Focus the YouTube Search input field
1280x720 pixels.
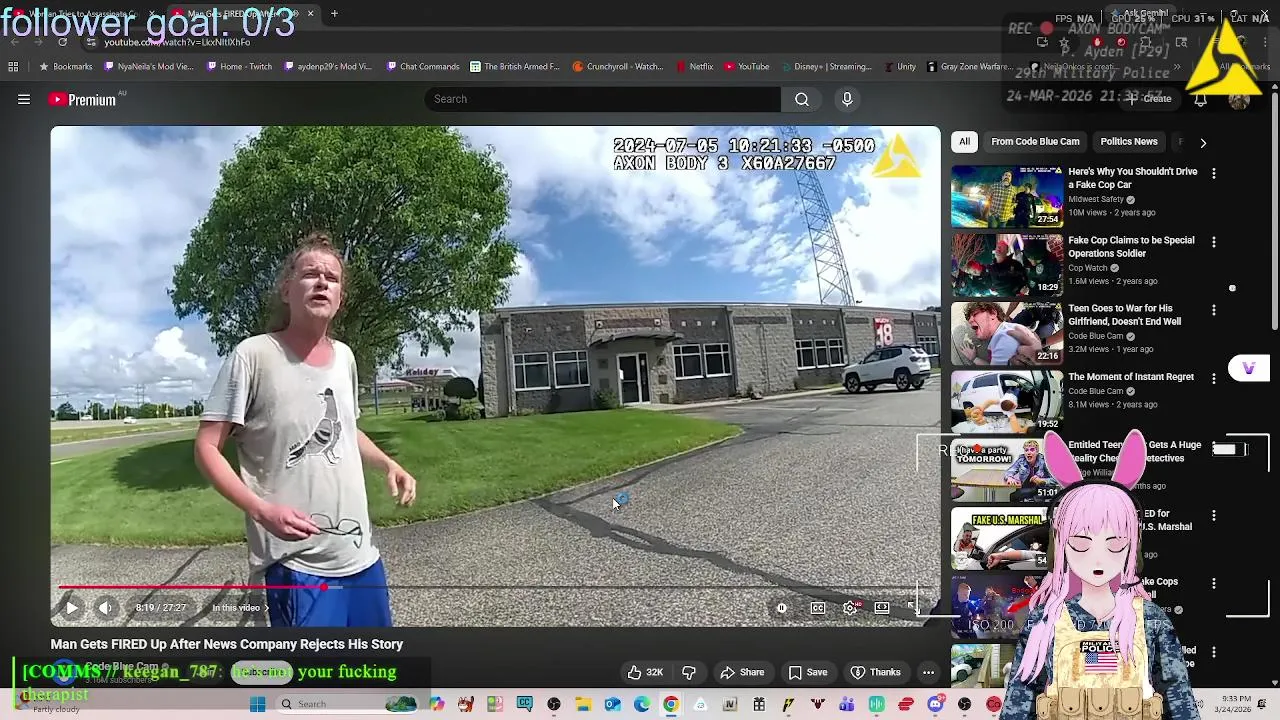coord(603,99)
